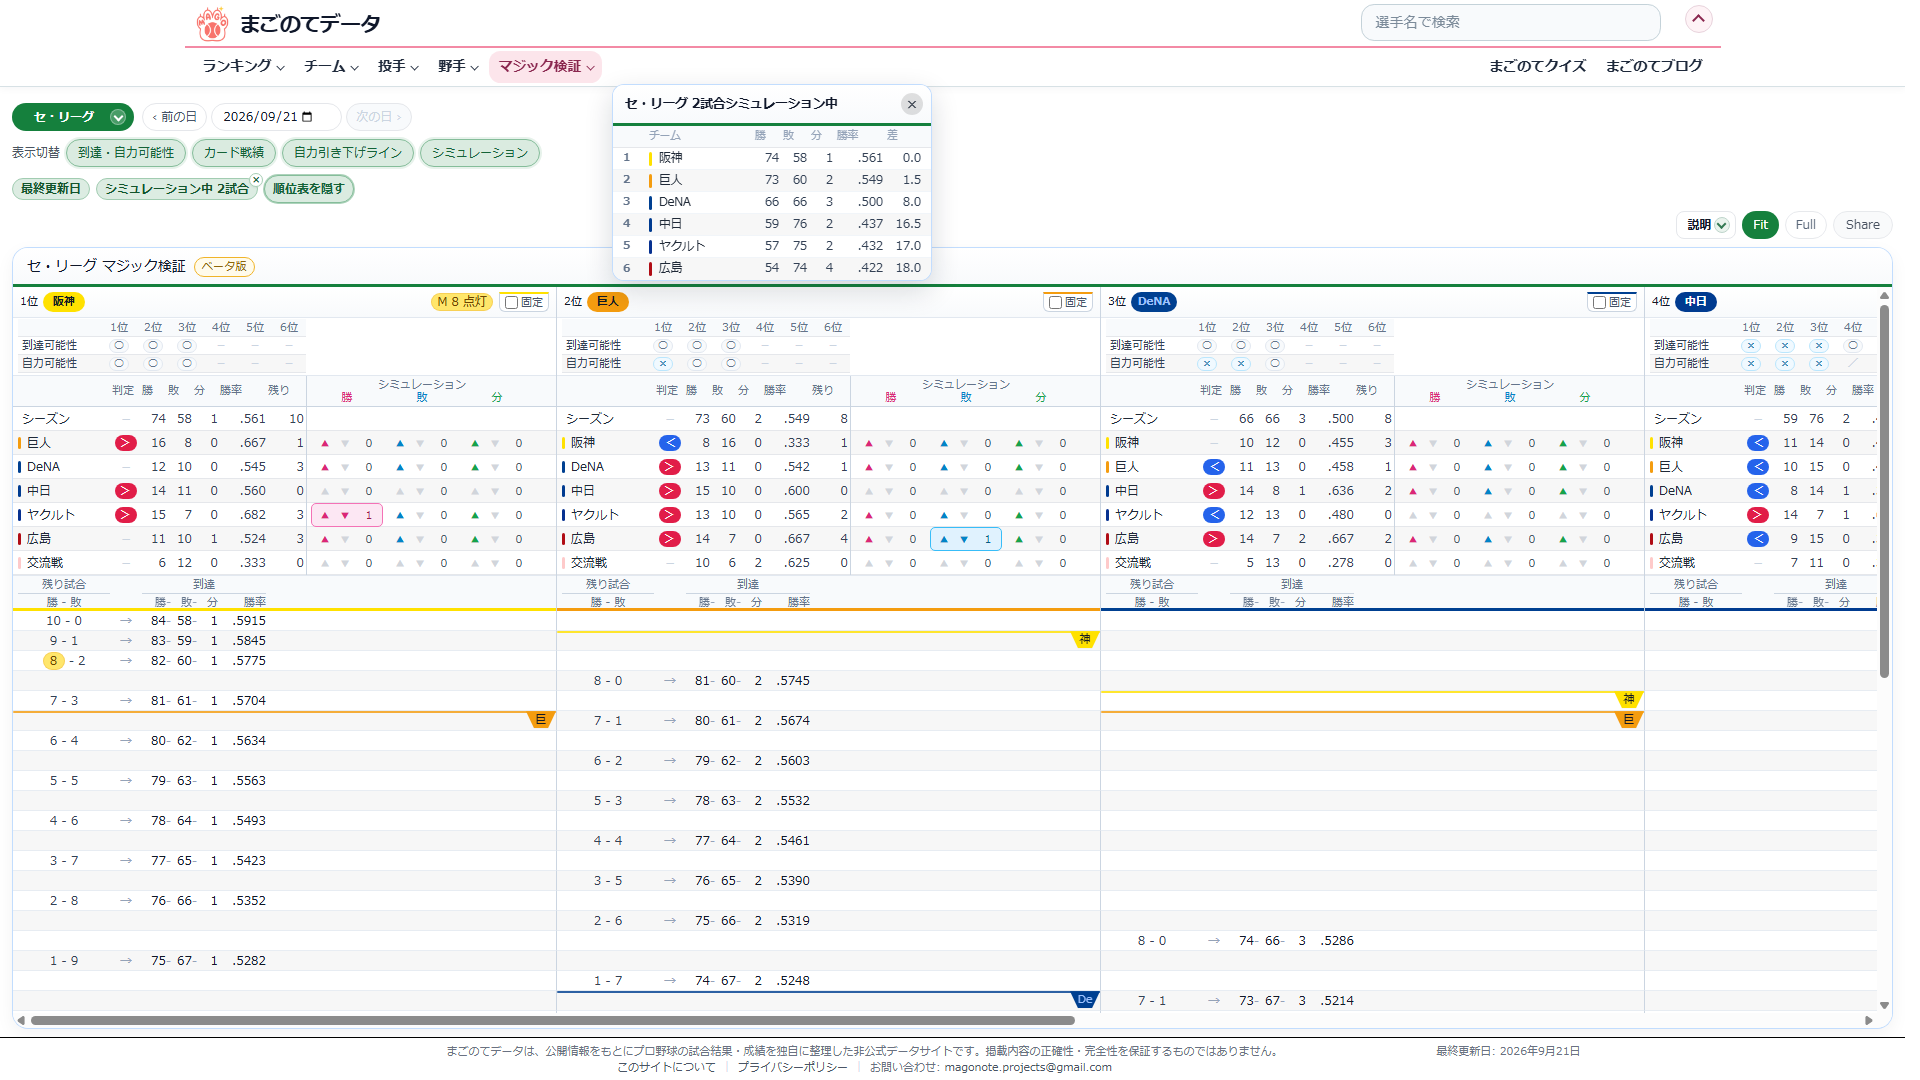Check the 固定 box for 阪神
1920x1080 pixels.
512,302
